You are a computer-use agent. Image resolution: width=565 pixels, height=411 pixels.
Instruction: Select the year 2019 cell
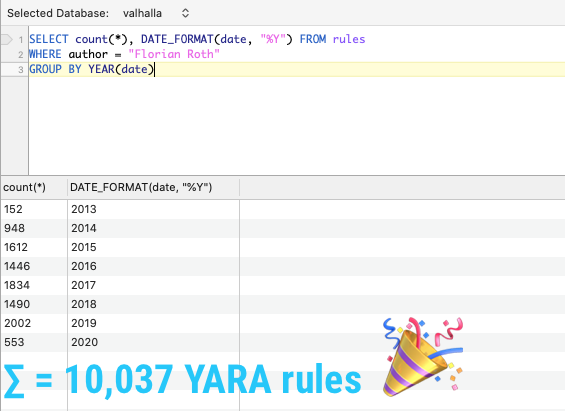click(153, 323)
